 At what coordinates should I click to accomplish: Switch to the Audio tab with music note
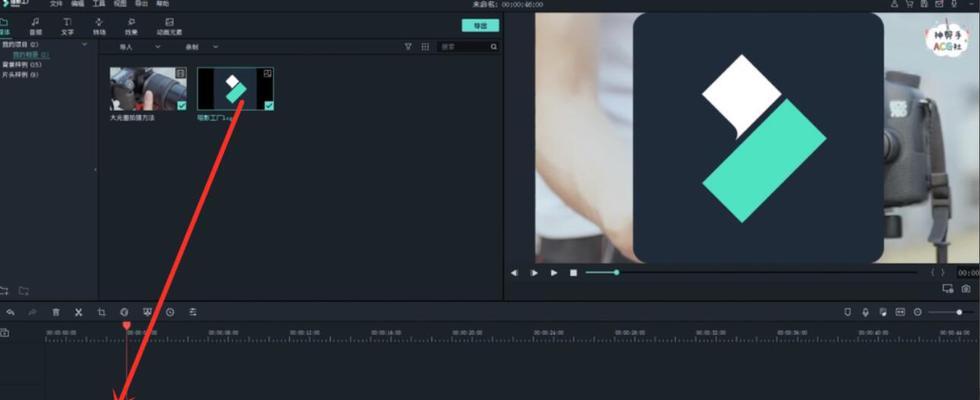click(36, 26)
